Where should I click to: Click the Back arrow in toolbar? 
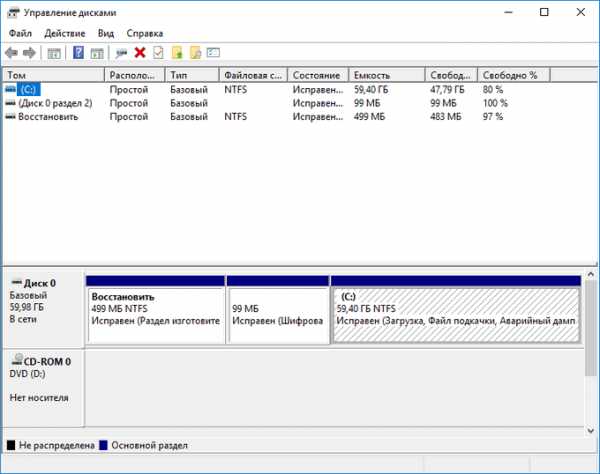pyautogui.click(x=11, y=53)
